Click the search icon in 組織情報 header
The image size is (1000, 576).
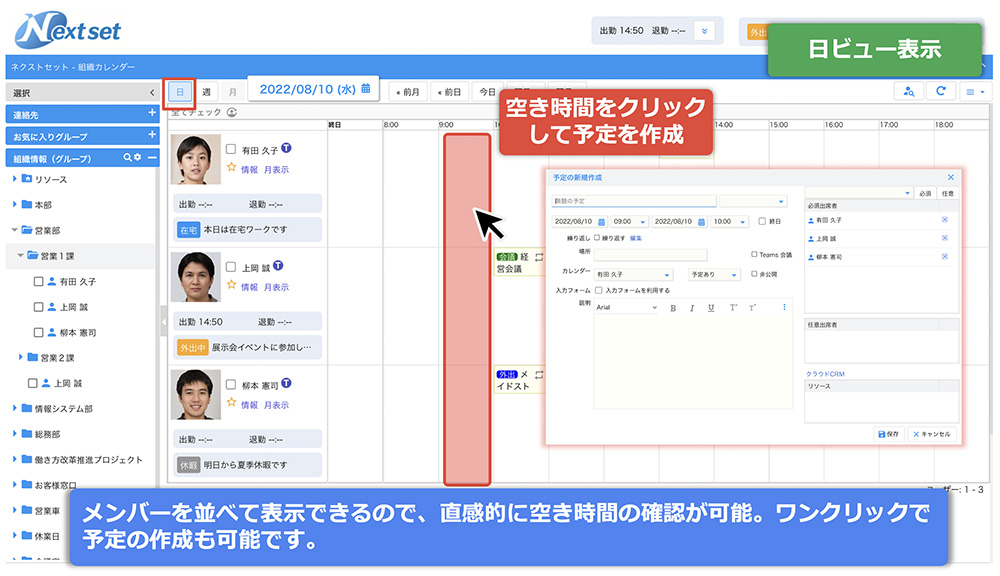(127, 158)
